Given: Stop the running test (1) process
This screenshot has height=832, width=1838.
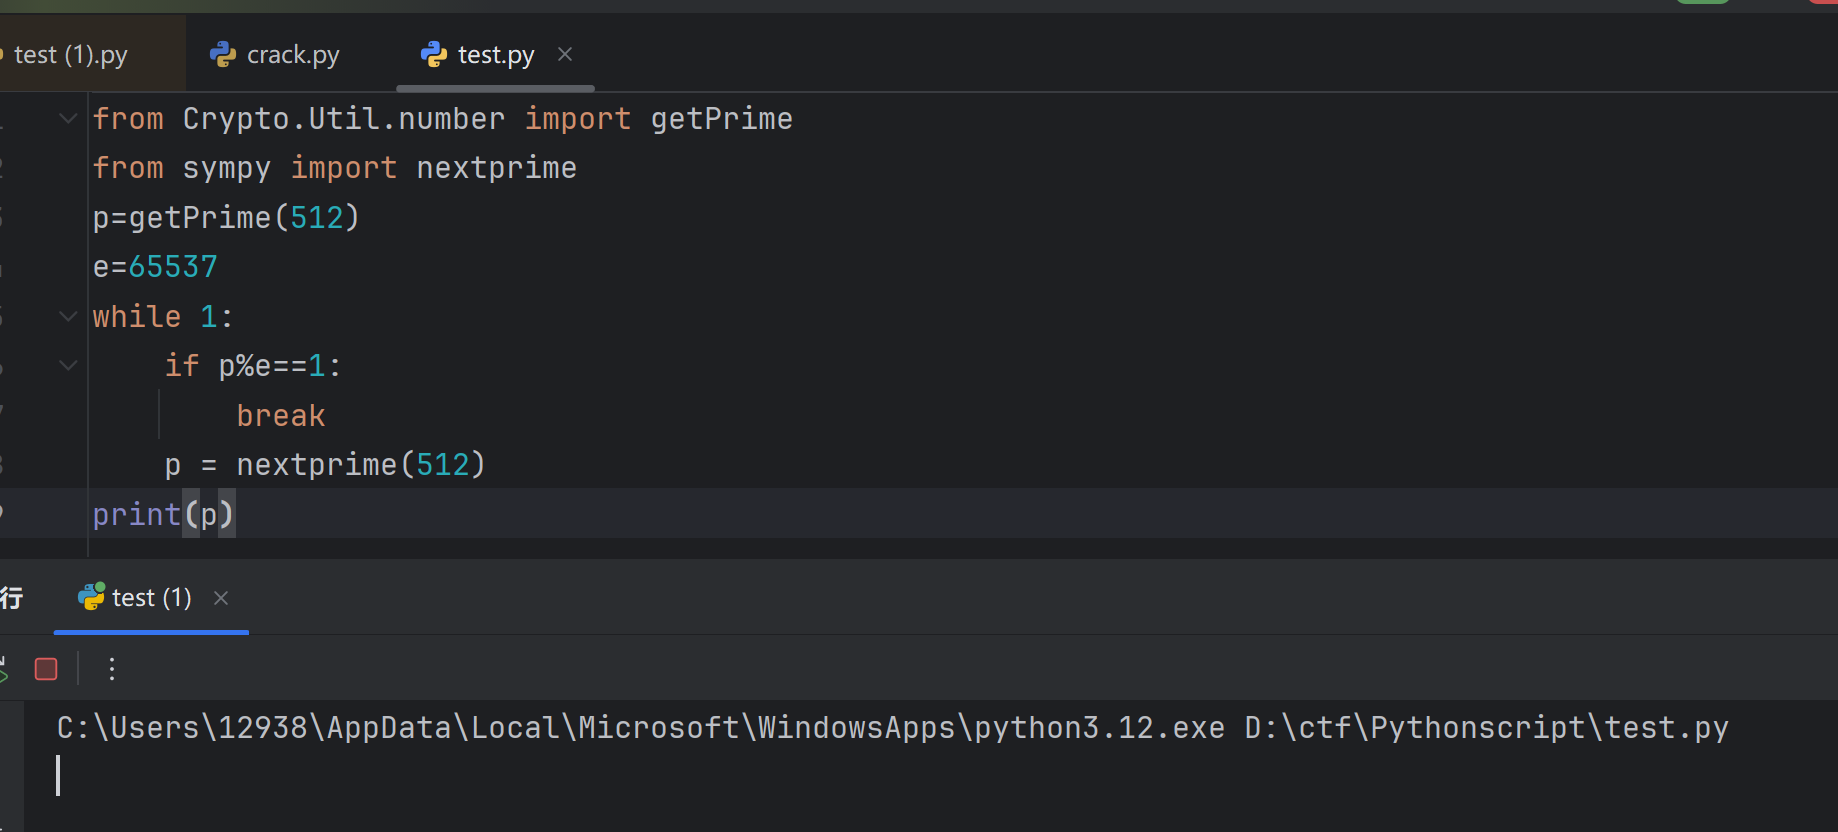Looking at the screenshot, I should (x=46, y=669).
